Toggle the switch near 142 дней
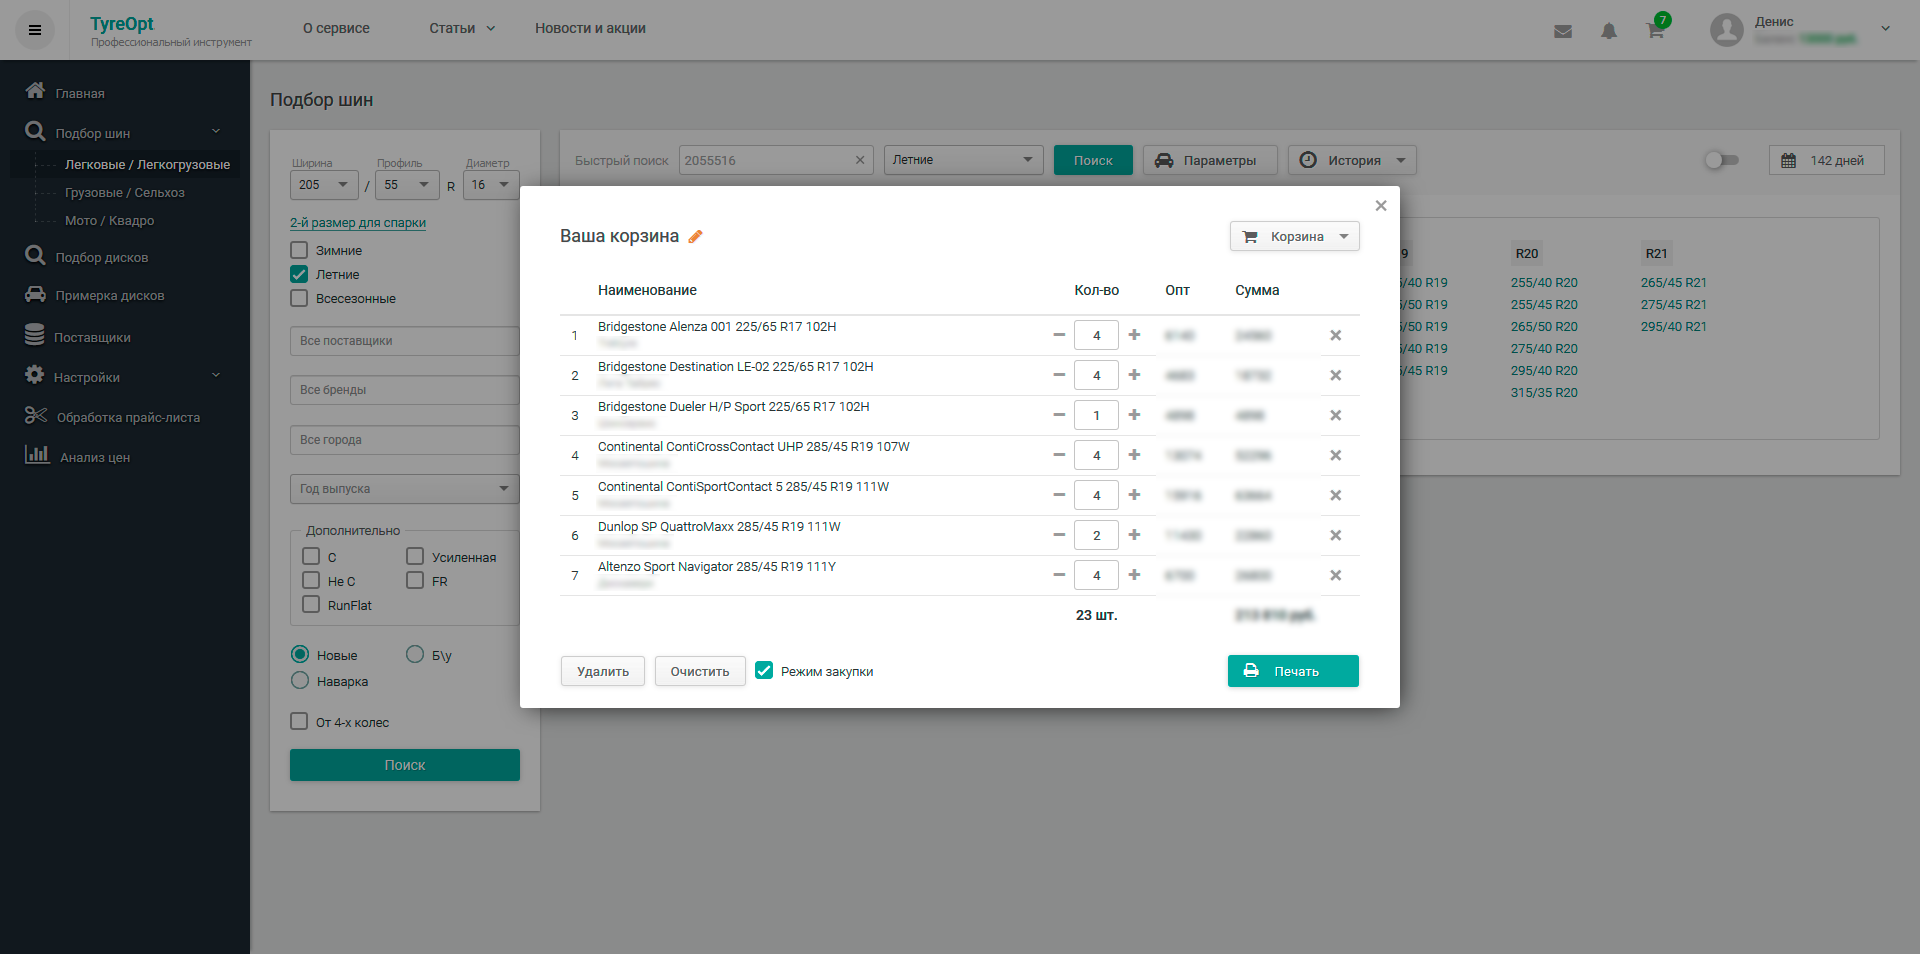Viewport: 1920px width, 954px height. pos(1722,160)
